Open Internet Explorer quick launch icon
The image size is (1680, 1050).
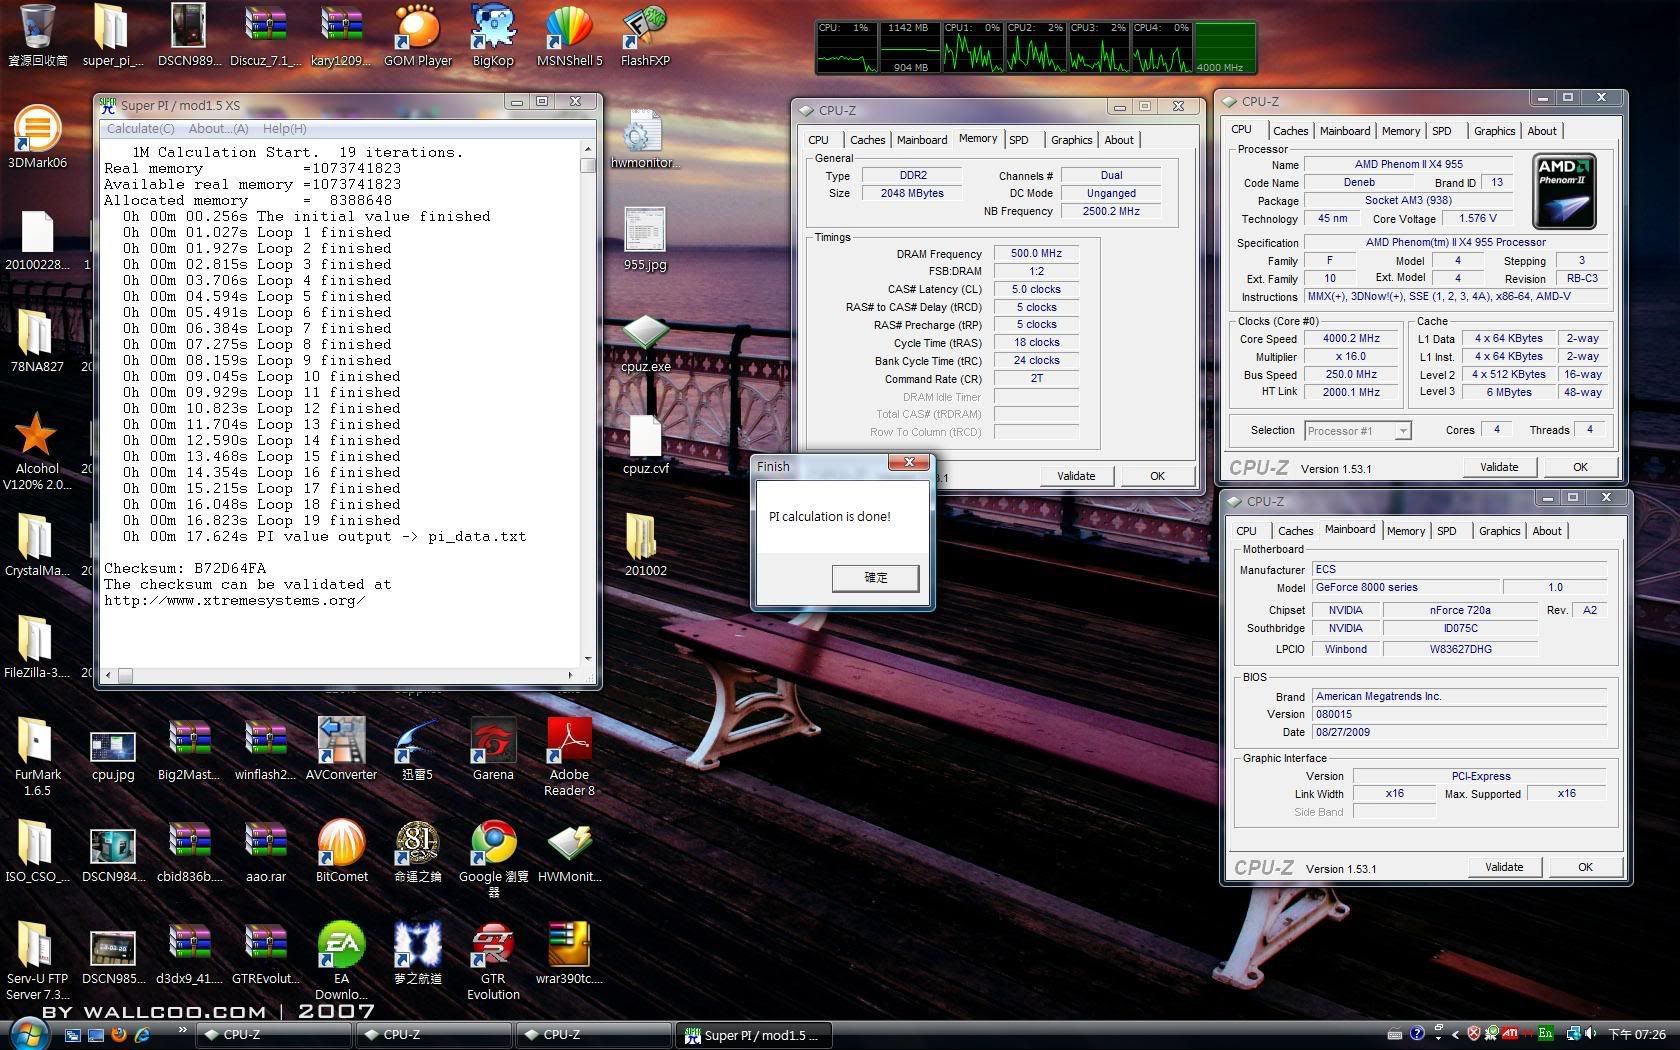point(143,1034)
